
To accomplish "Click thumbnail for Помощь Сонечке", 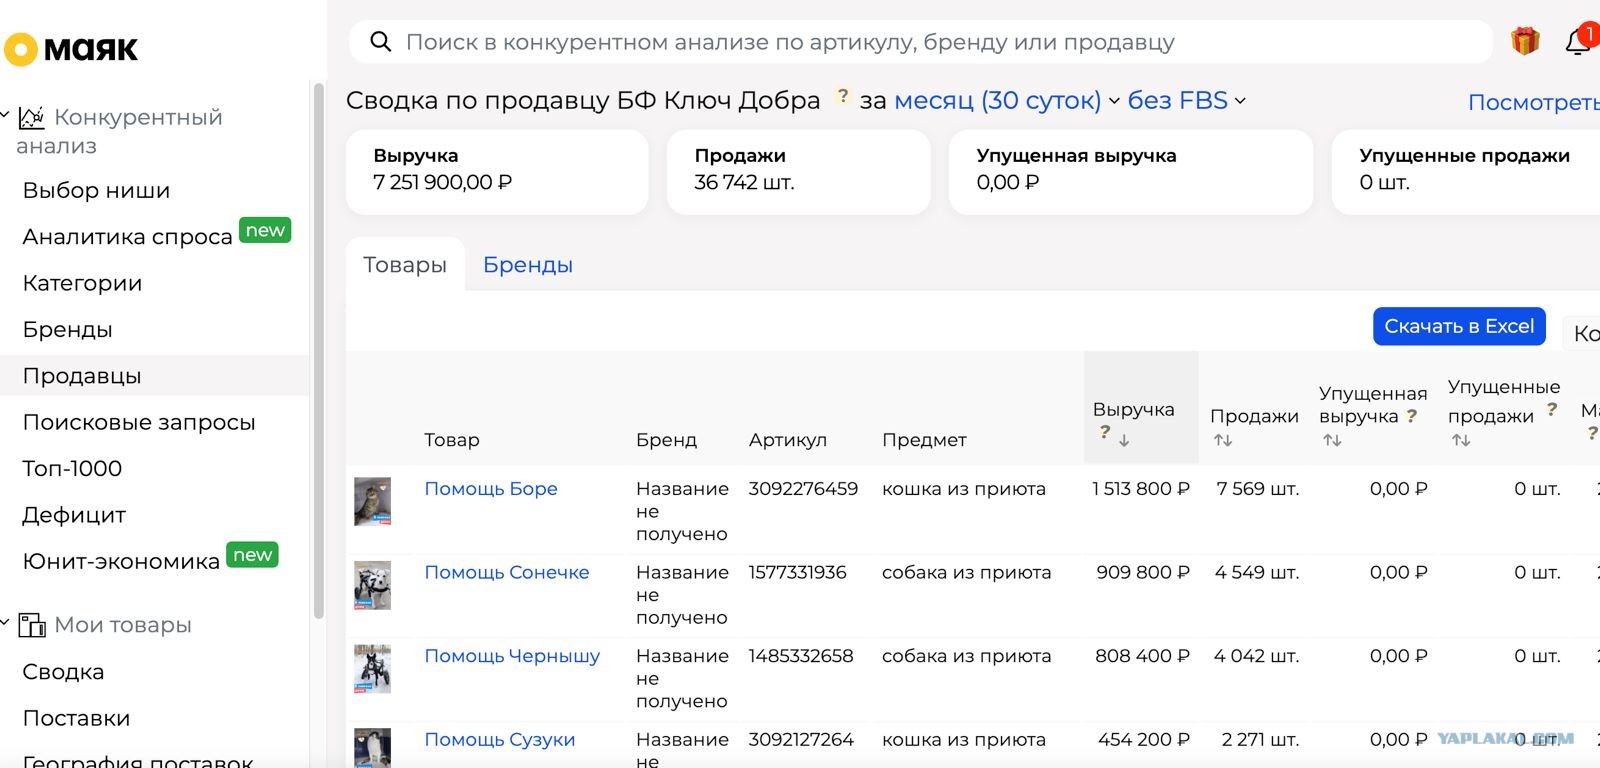I will [372, 585].
